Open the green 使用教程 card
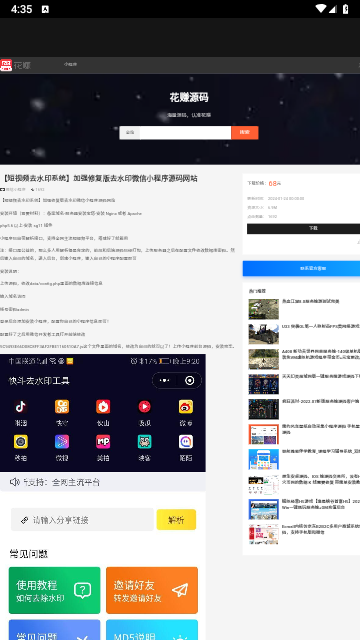The height and width of the screenshot is (640, 360). pyautogui.click(x=54, y=590)
